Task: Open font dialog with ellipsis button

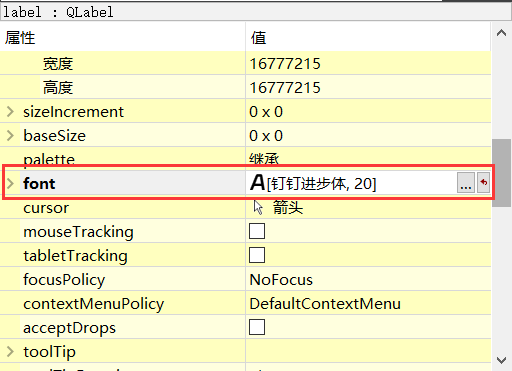Action: pyautogui.click(x=466, y=182)
